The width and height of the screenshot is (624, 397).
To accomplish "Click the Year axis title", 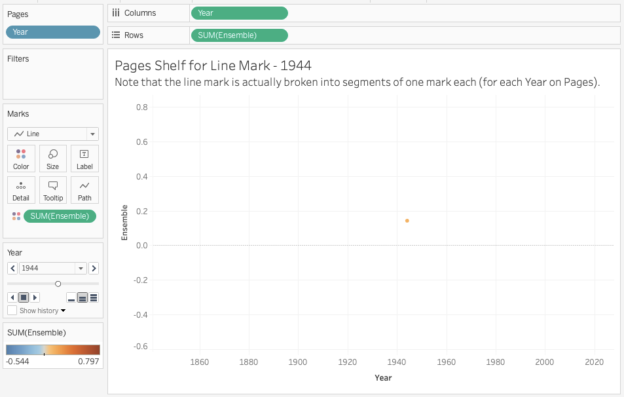I will (383, 378).
